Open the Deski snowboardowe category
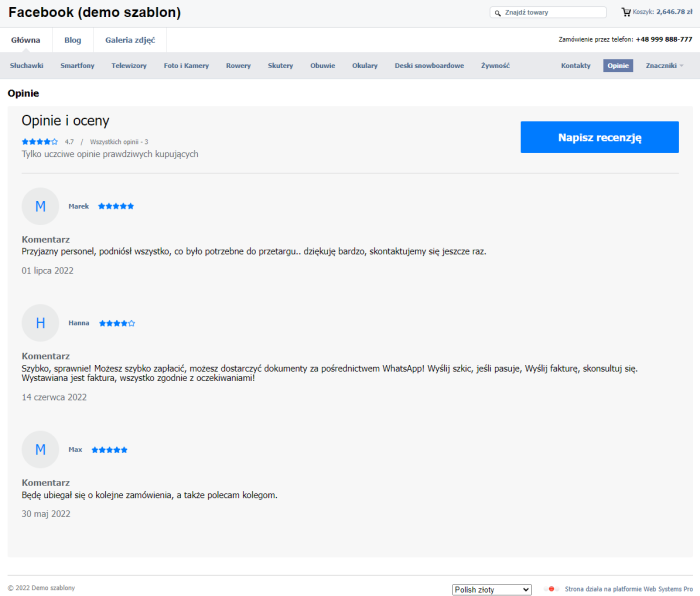This screenshot has height=596, width=700. [429, 65]
